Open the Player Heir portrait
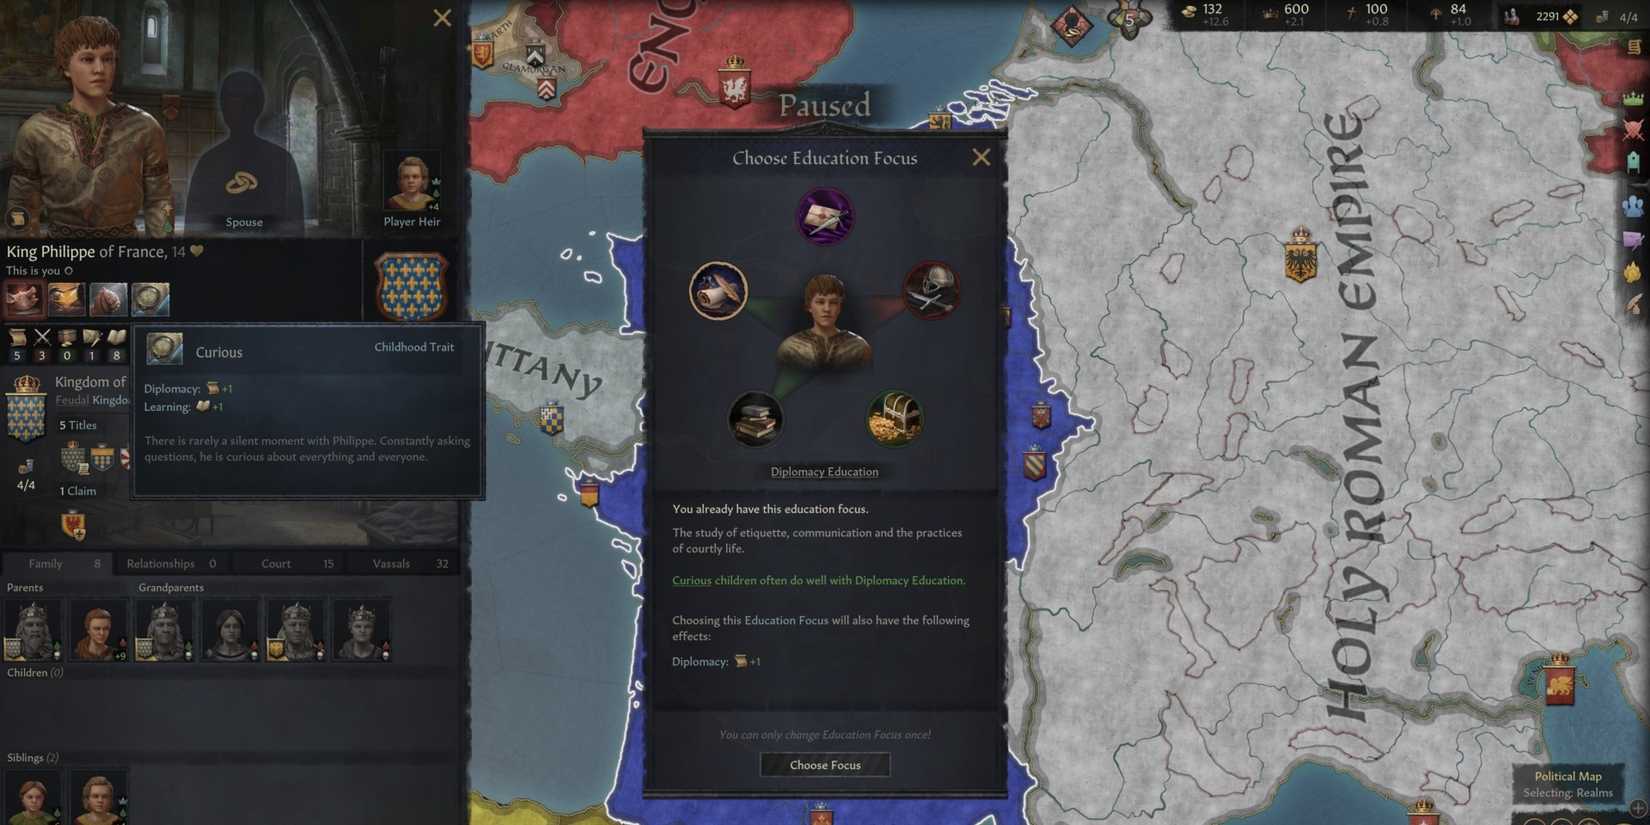This screenshot has height=825, width=1650. coord(411,184)
